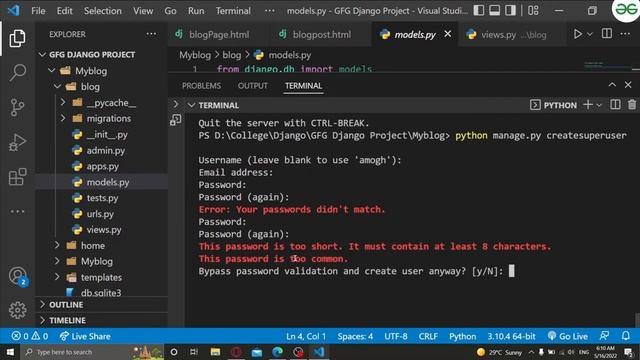
Task: Open Windows Start menu
Action: pos(10,352)
